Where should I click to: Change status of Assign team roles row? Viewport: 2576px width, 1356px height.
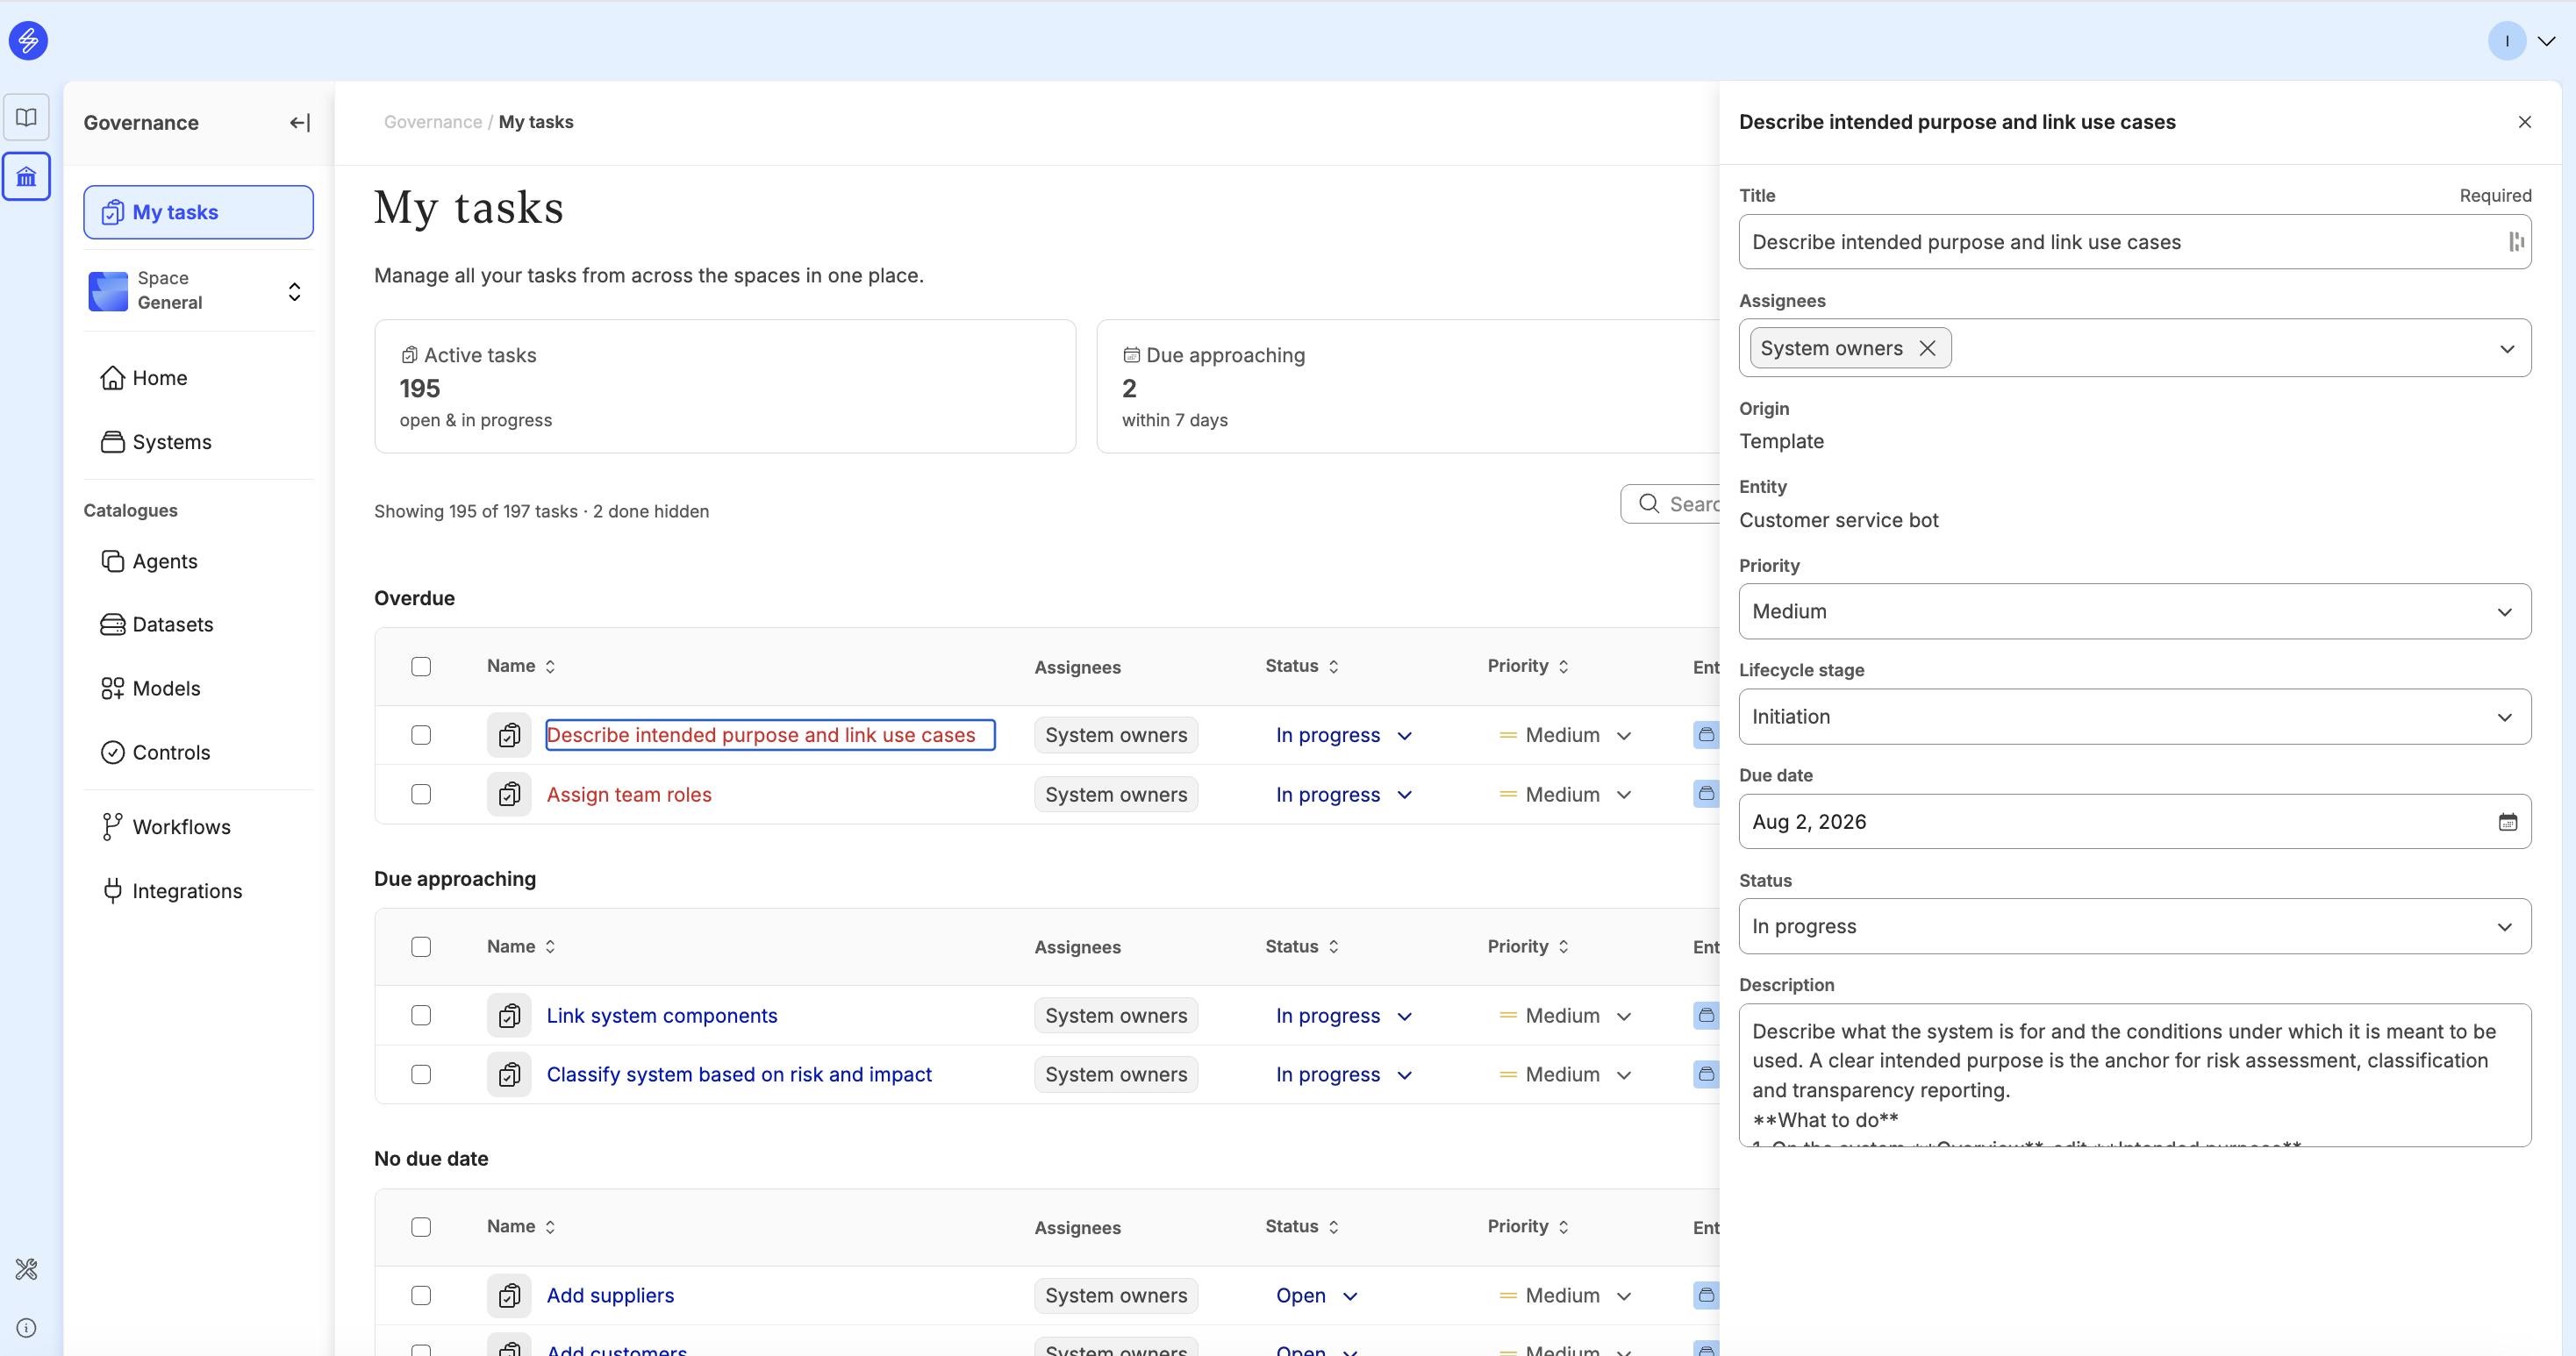1343,796
